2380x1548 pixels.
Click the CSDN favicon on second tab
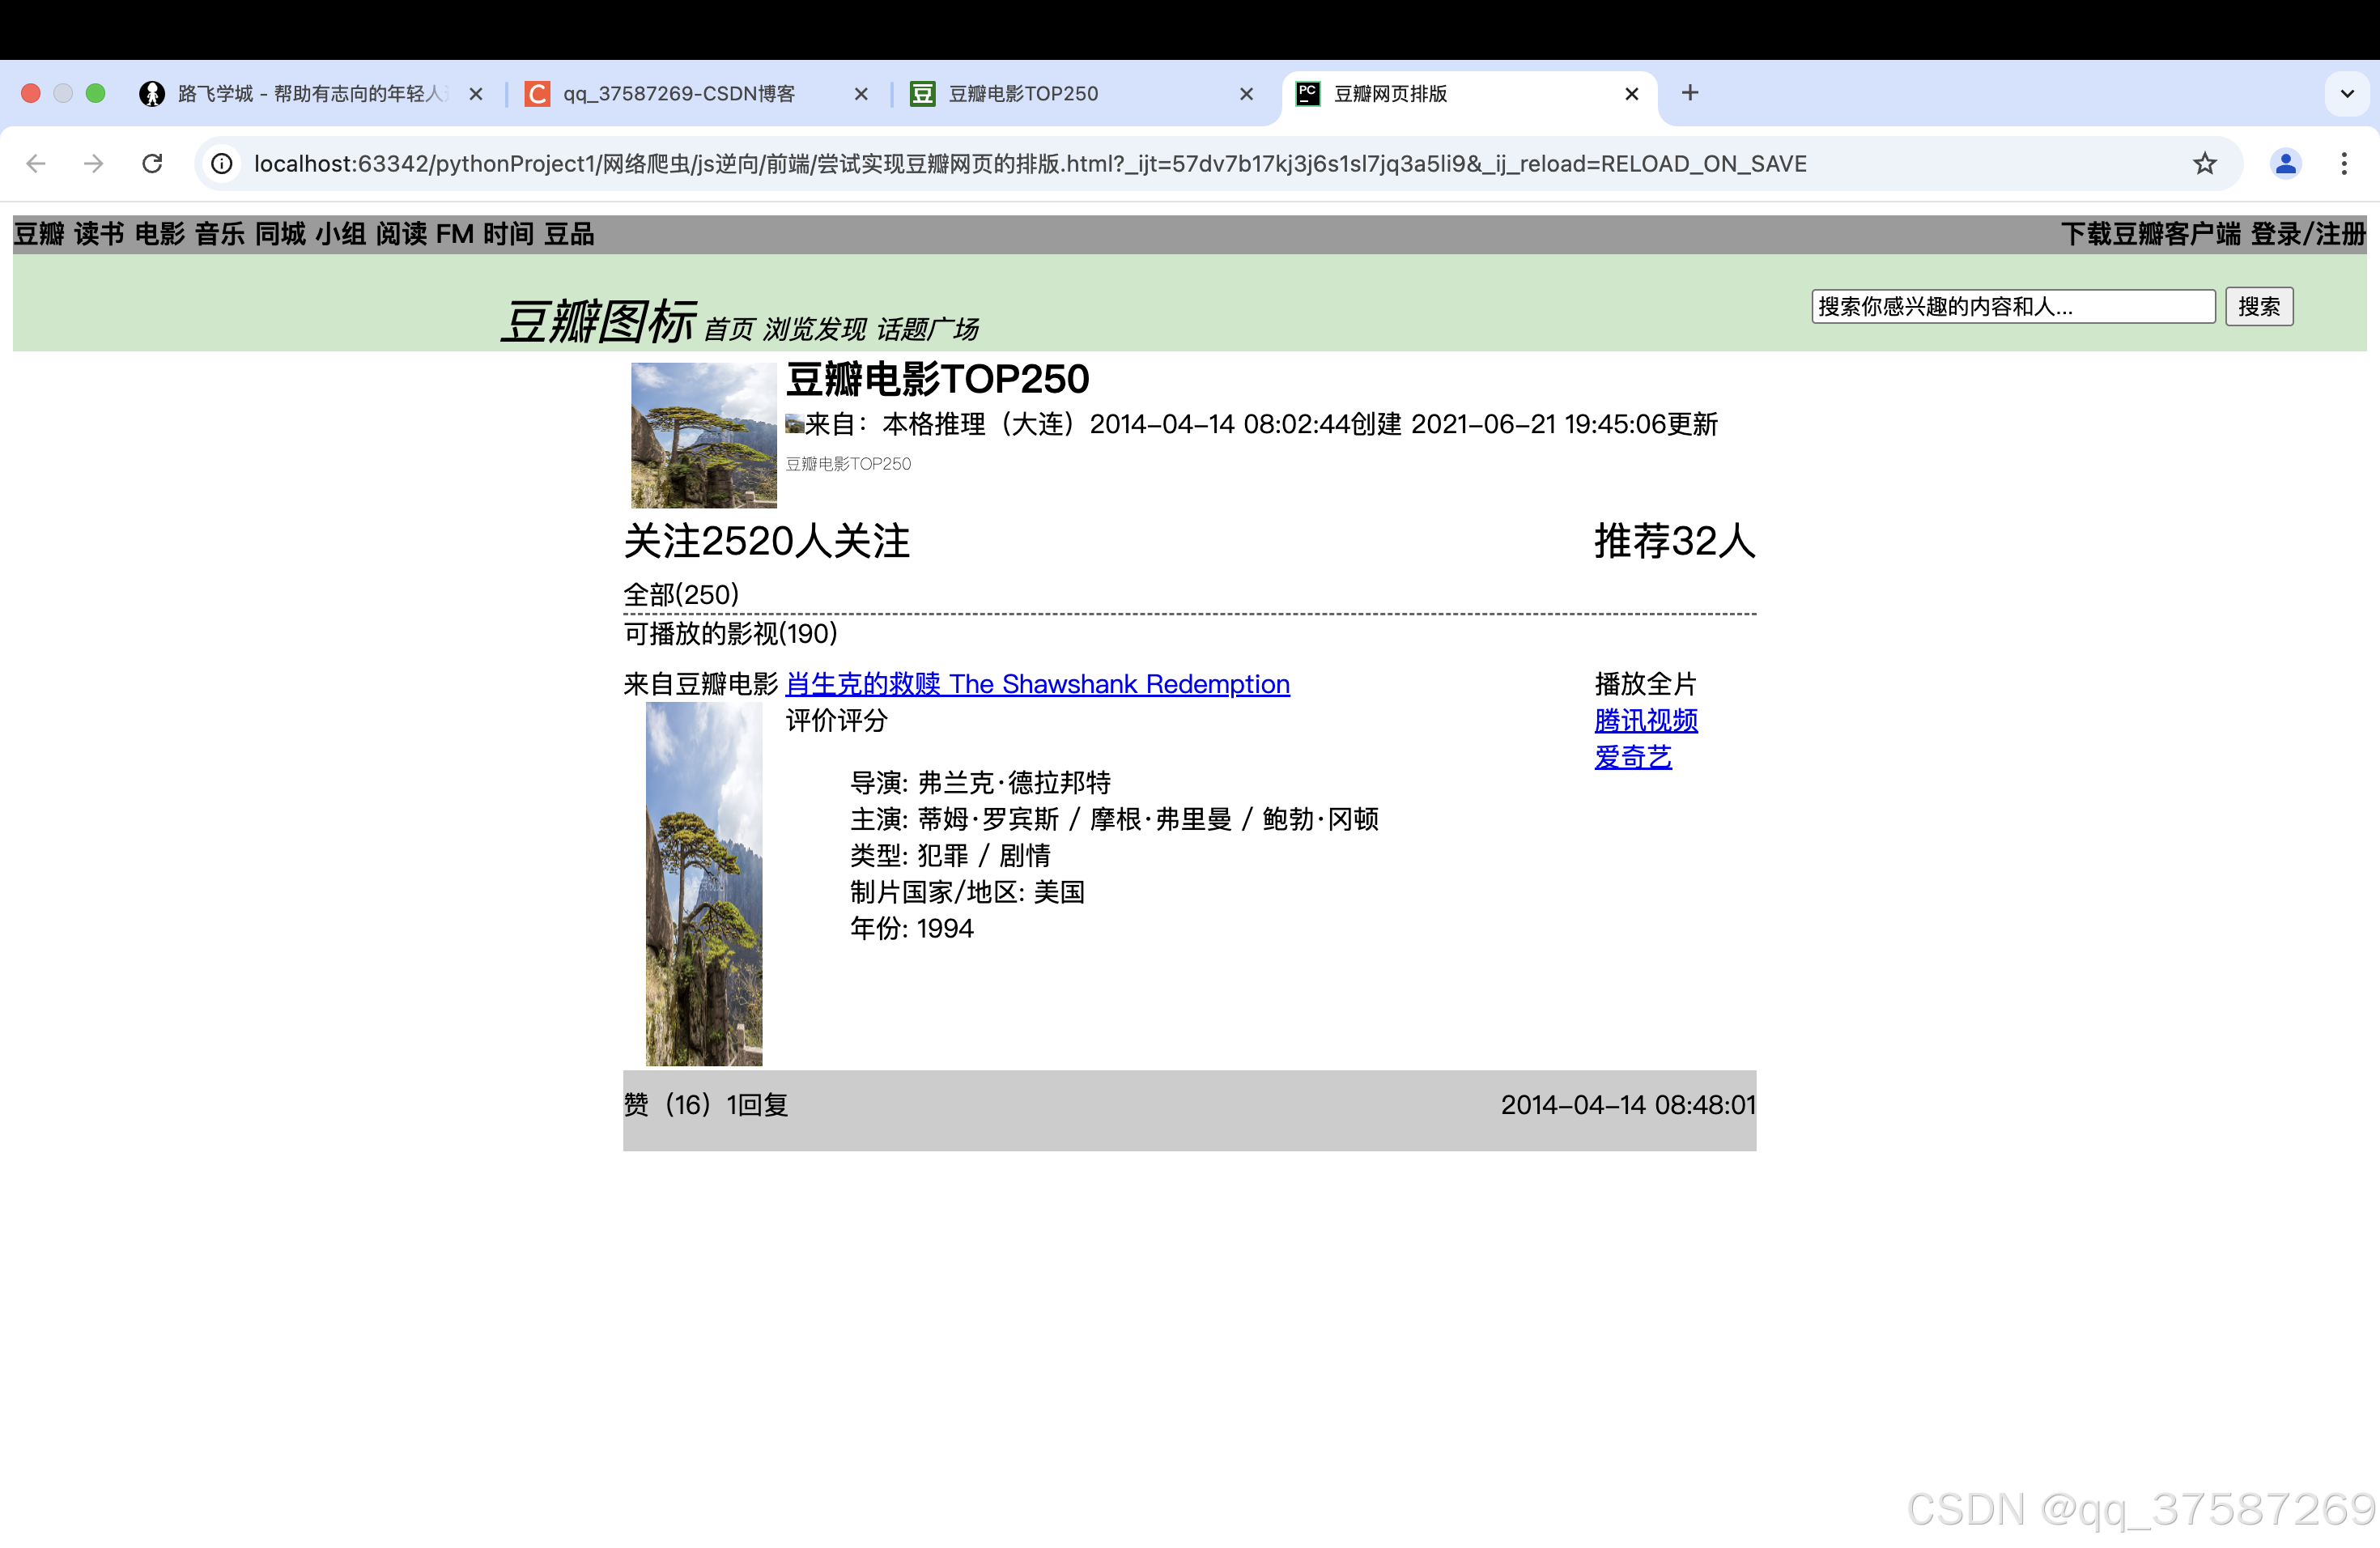[x=537, y=93]
